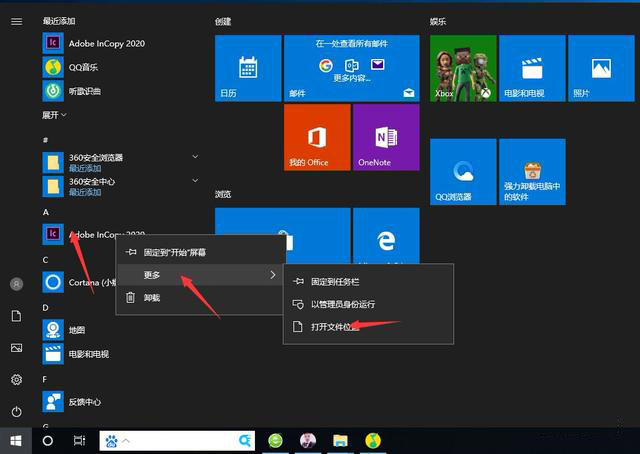This screenshot has width=640, height=454.
Task: Open the Pictures sidebar icon
Action: click(16, 348)
